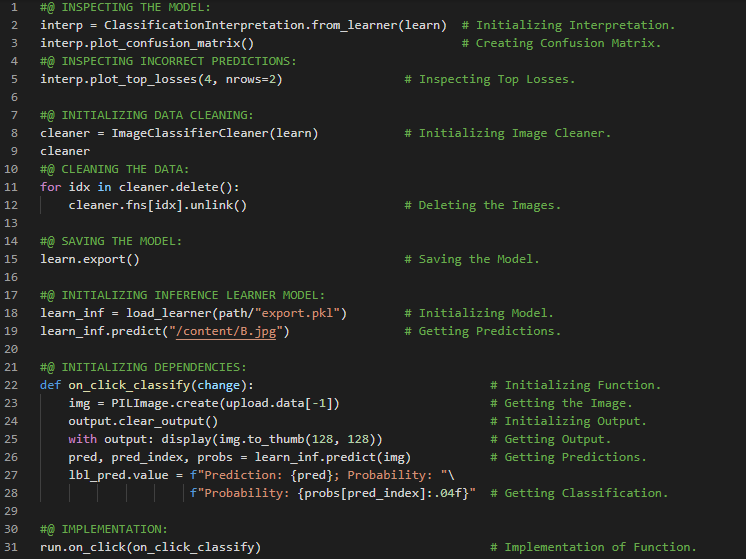
Task: Click the learn.export() statement
Action: [90, 259]
